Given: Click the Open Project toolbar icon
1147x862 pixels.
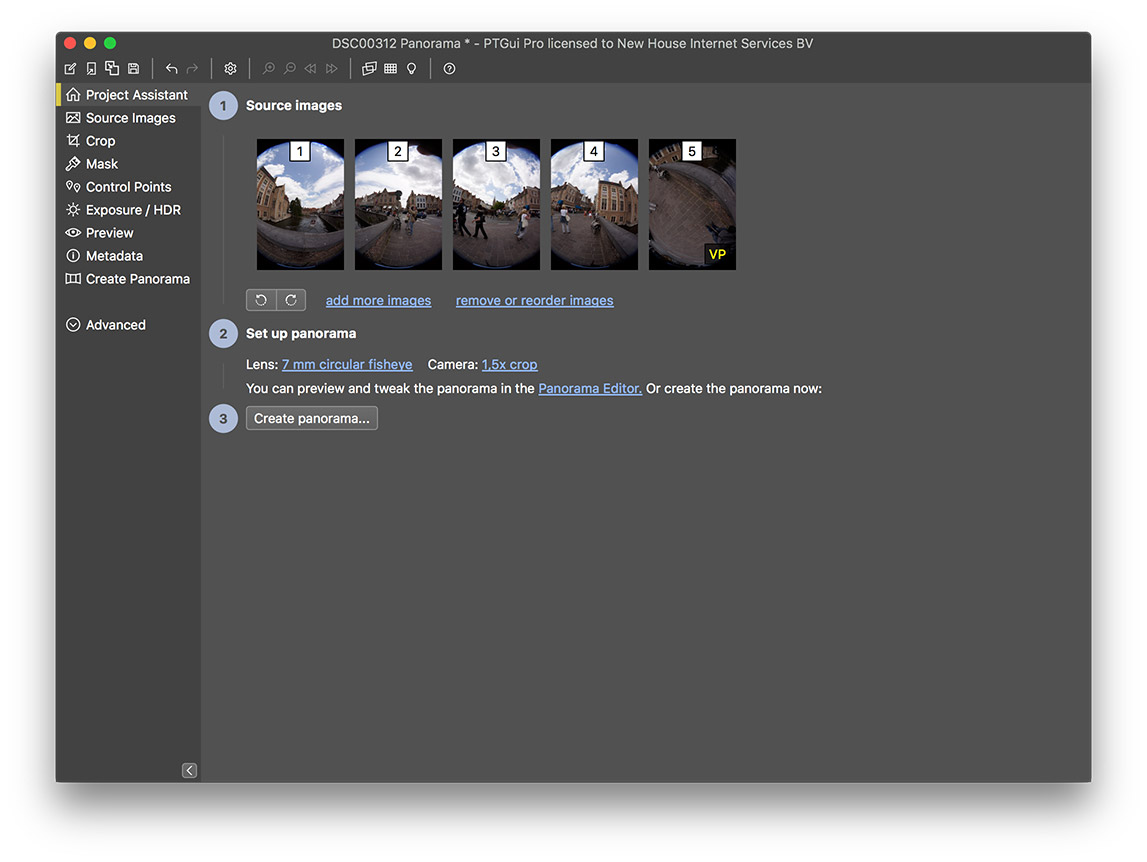Looking at the screenshot, I should tap(91, 69).
